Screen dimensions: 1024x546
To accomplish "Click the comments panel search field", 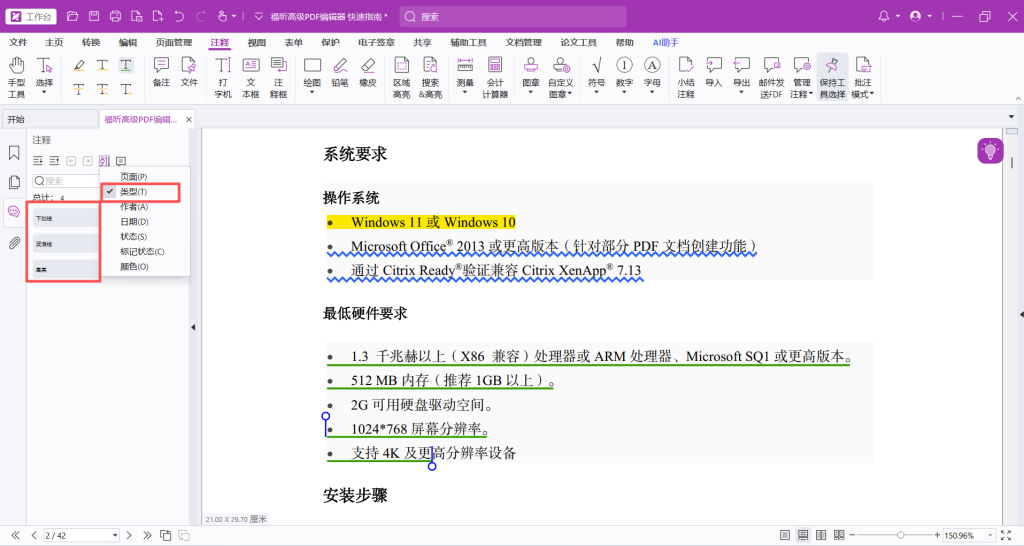I will (65, 181).
